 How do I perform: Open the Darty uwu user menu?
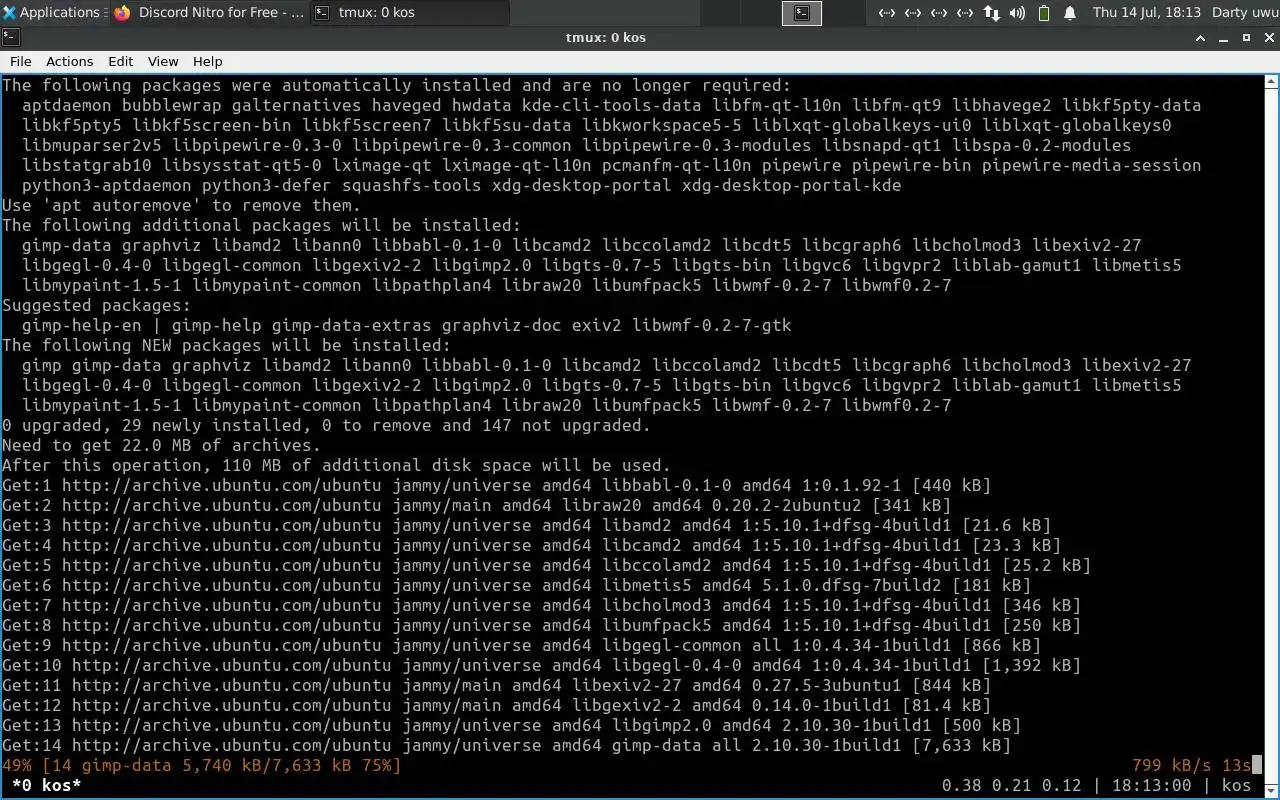point(1243,13)
